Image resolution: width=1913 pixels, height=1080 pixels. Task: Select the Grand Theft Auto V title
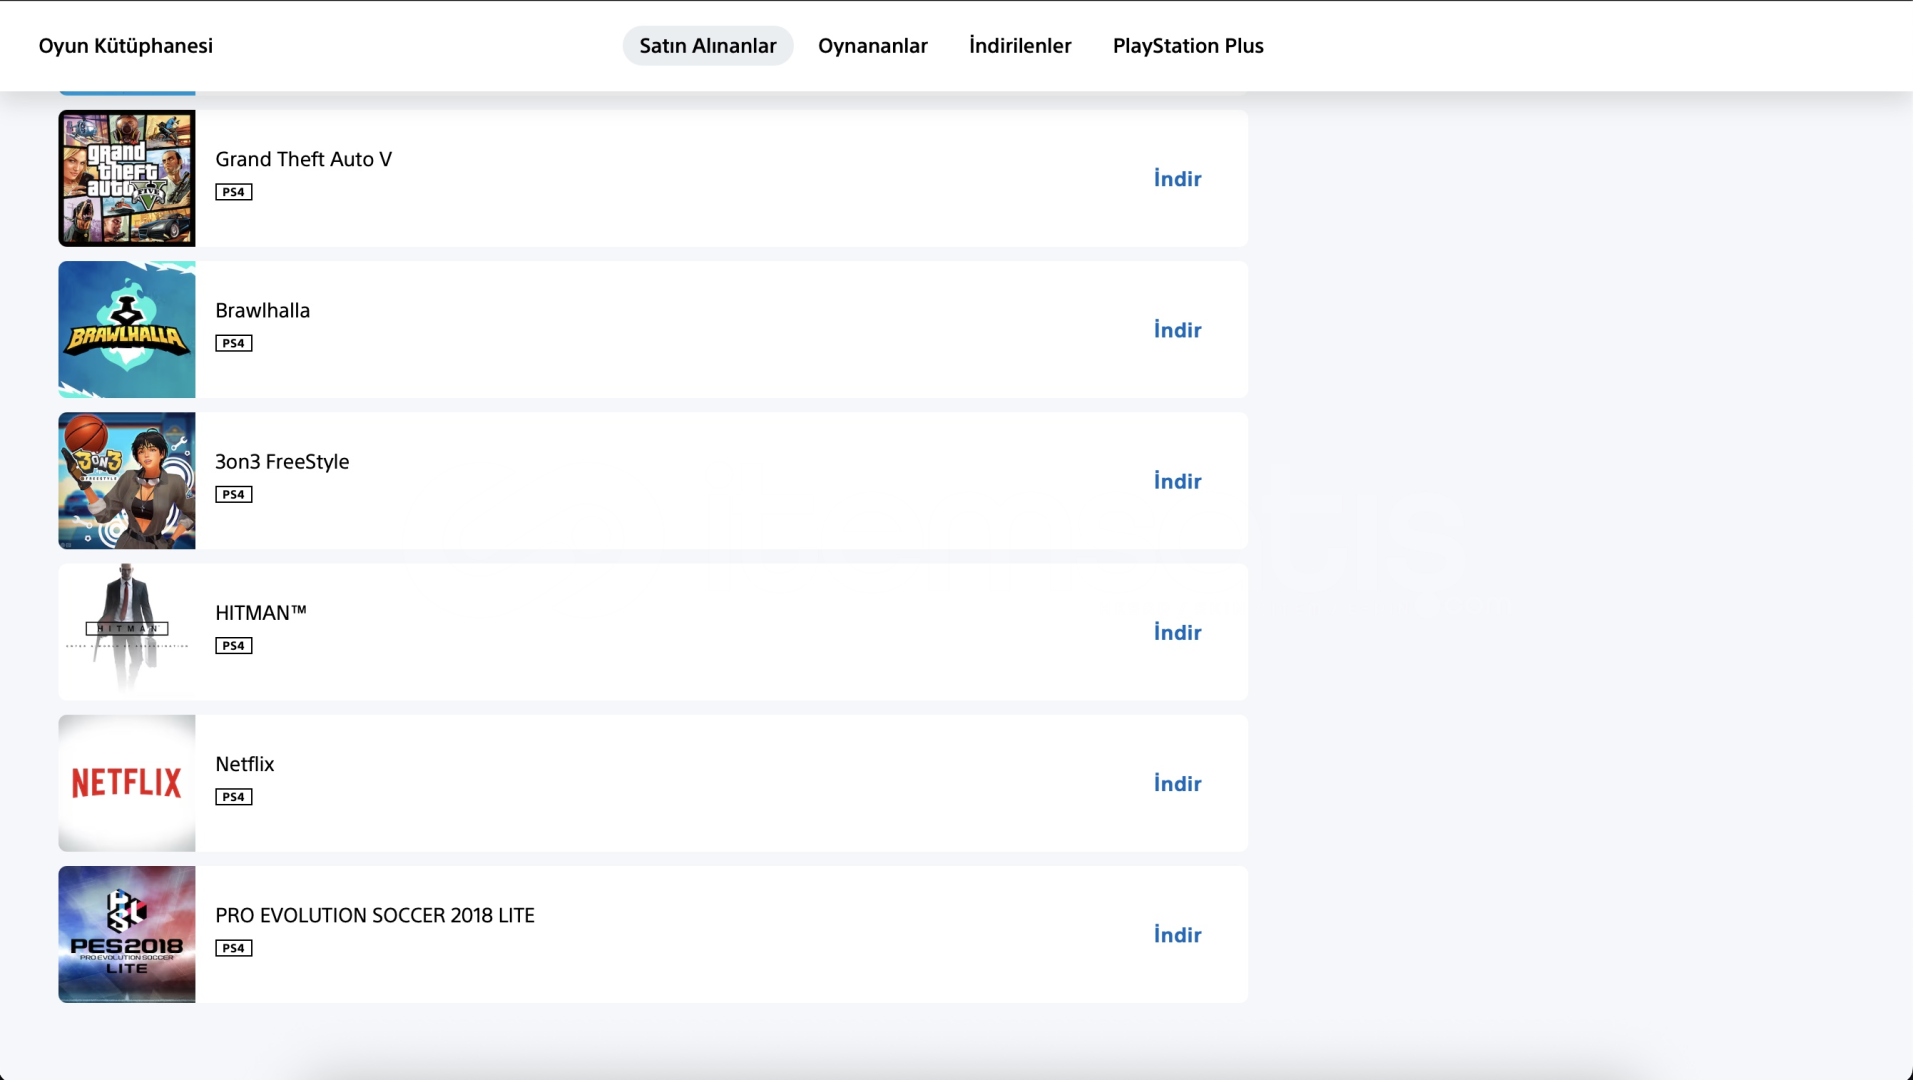303,159
